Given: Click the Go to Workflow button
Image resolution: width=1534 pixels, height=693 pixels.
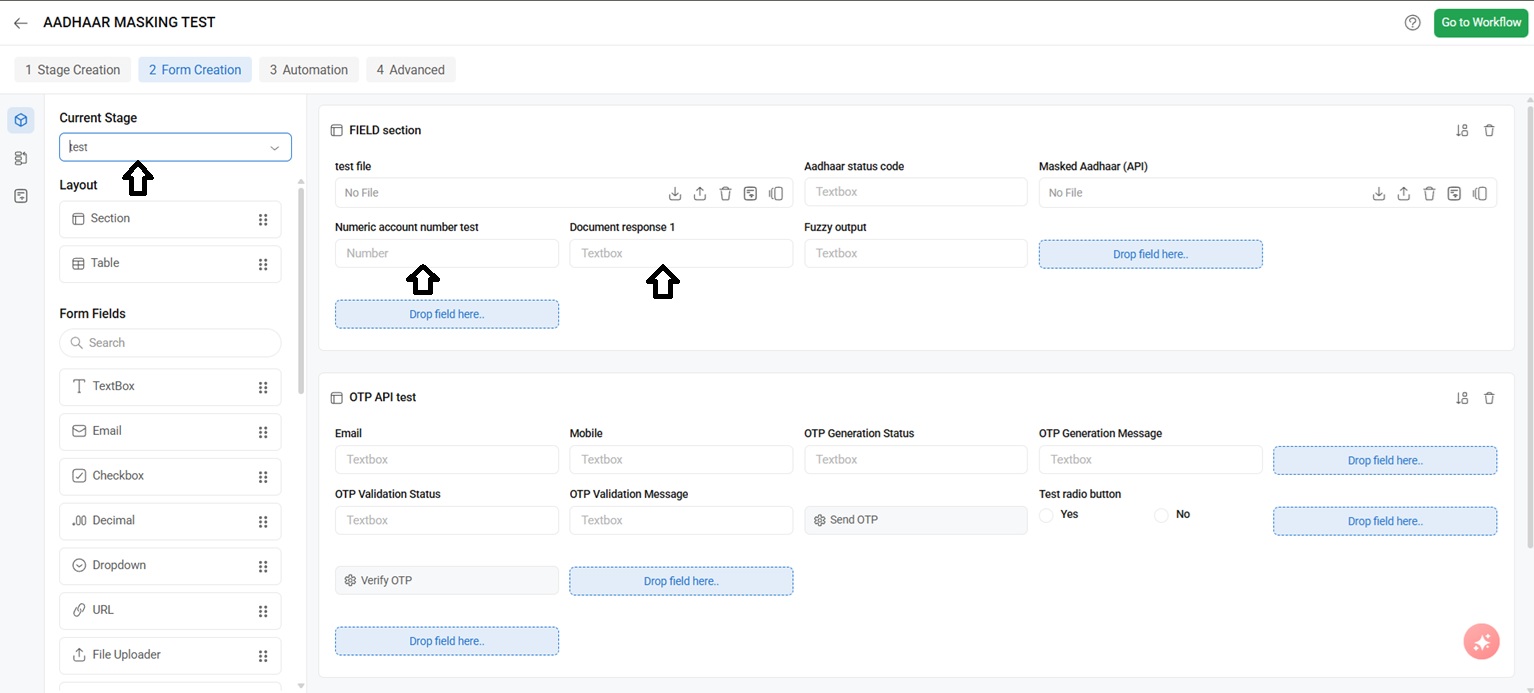Looking at the screenshot, I should pos(1481,23).
